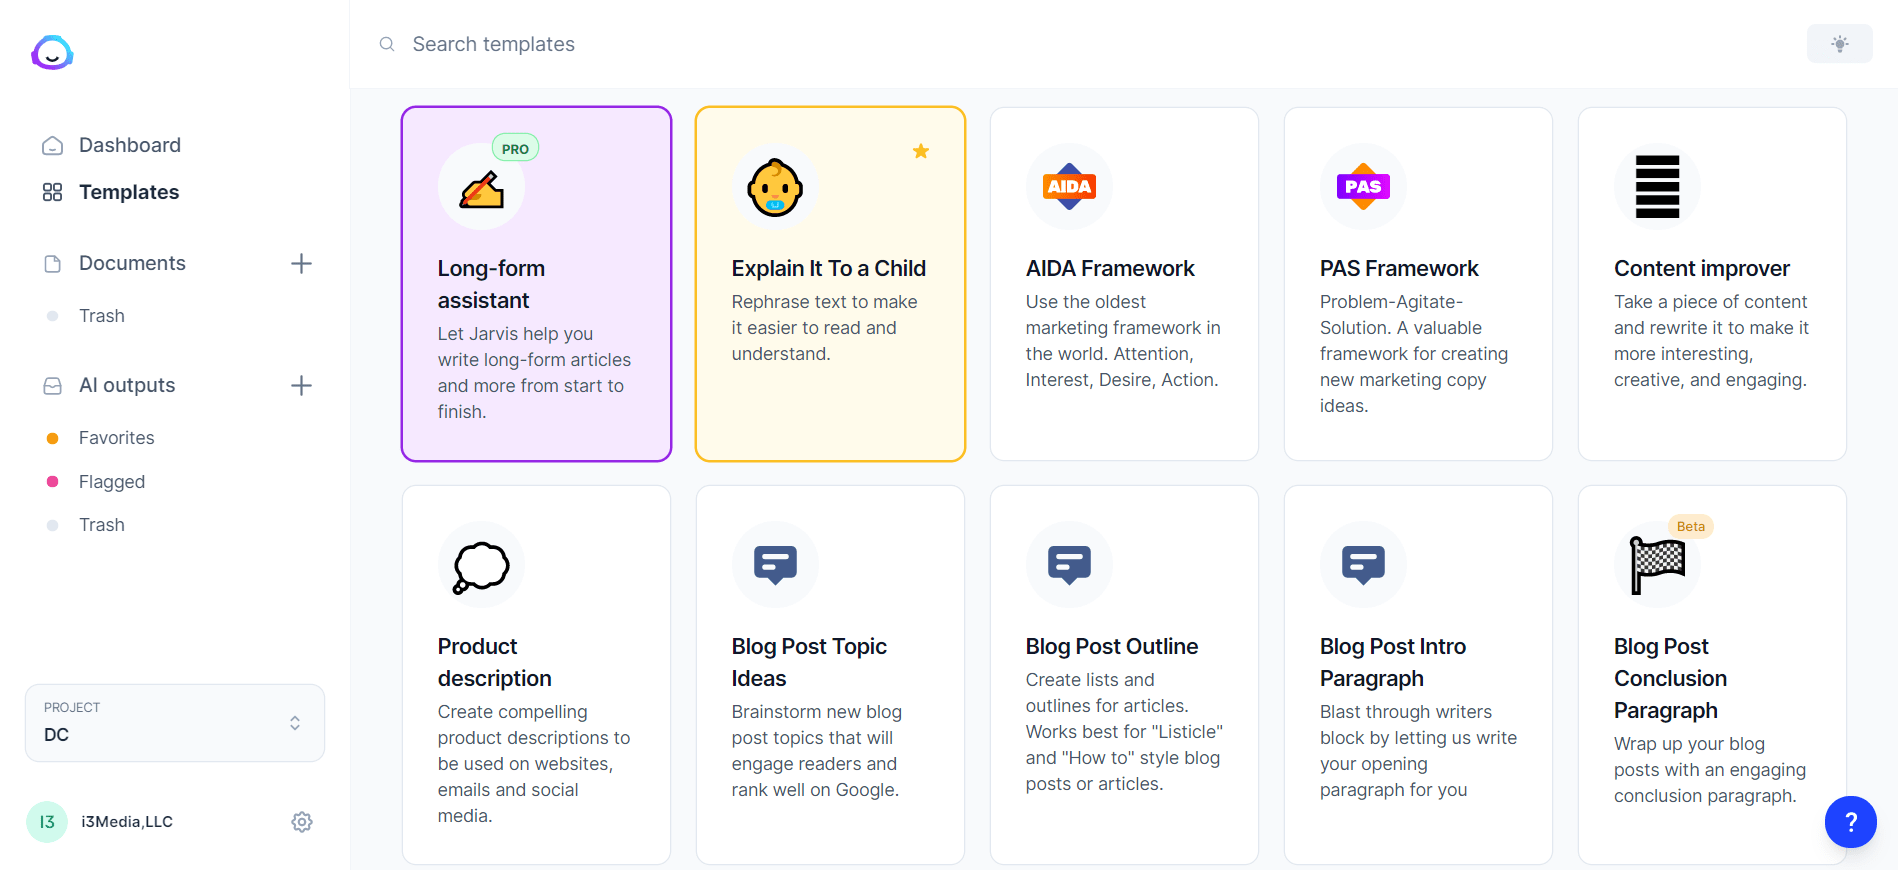Open the Blog Post Topic Ideas title
Viewport: 1898px width, 870px height.
[x=809, y=662]
